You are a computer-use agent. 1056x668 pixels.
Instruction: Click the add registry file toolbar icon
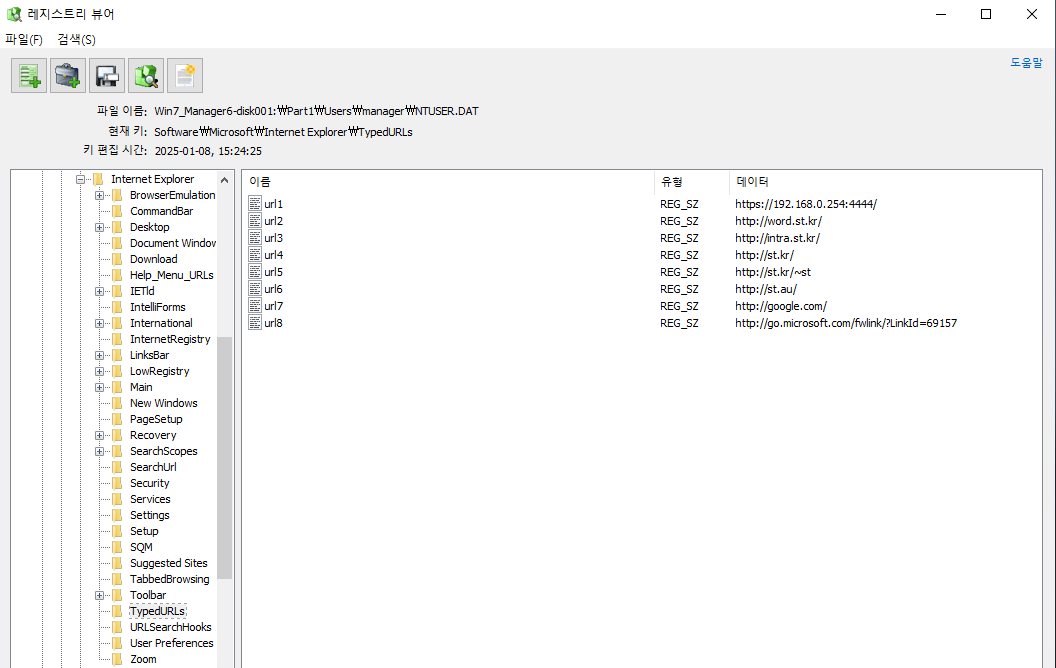tap(29, 75)
